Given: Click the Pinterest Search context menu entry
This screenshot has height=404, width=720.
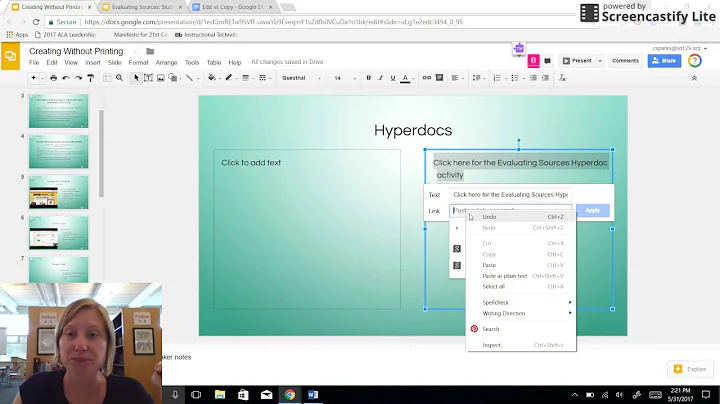Looking at the screenshot, I should point(521,329).
